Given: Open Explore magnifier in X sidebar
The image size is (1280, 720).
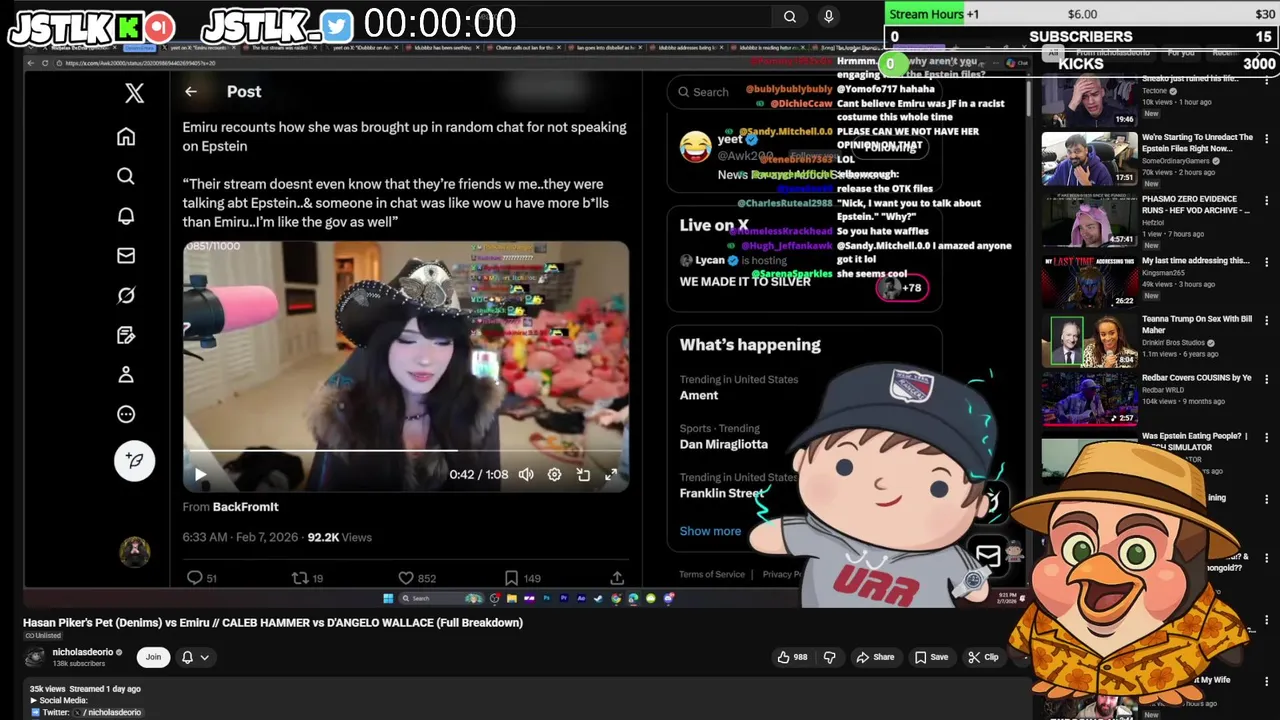Looking at the screenshot, I should 126,176.
